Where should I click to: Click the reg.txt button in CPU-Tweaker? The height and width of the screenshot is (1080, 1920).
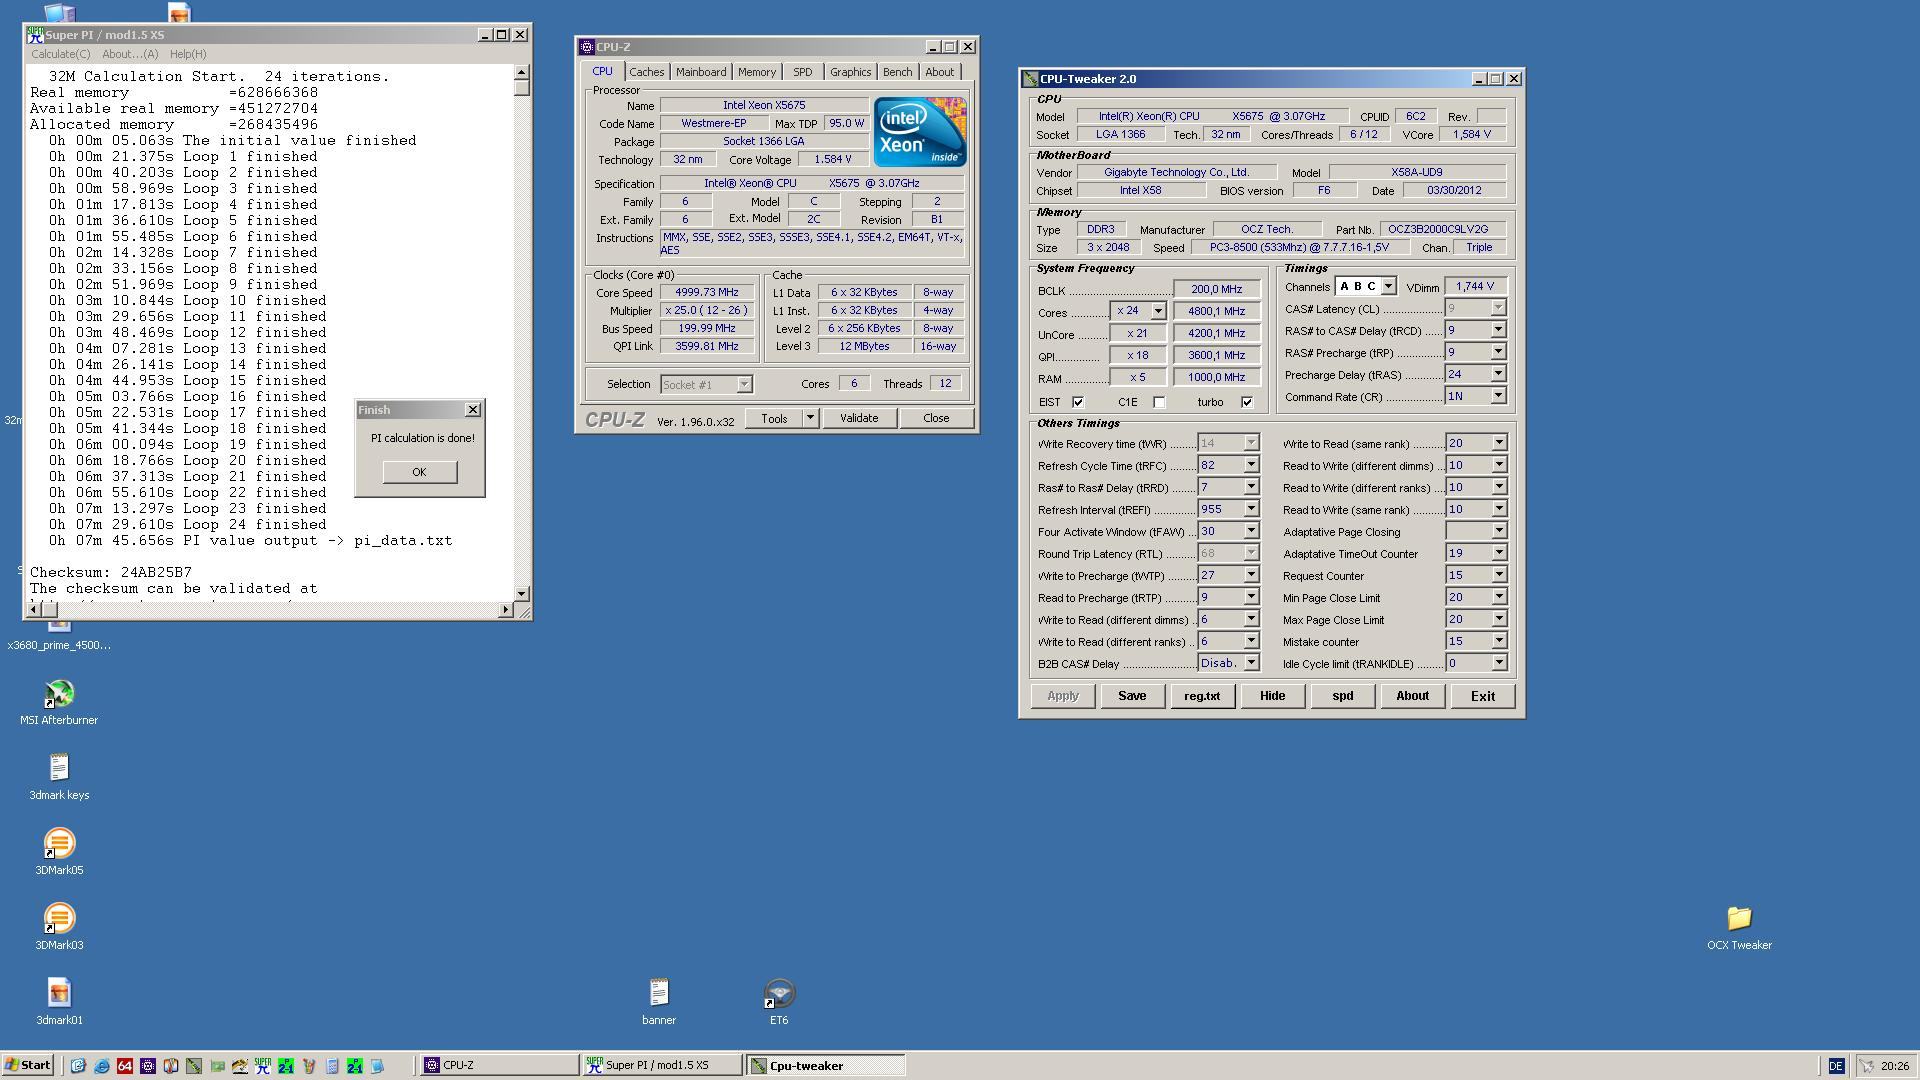1202,696
